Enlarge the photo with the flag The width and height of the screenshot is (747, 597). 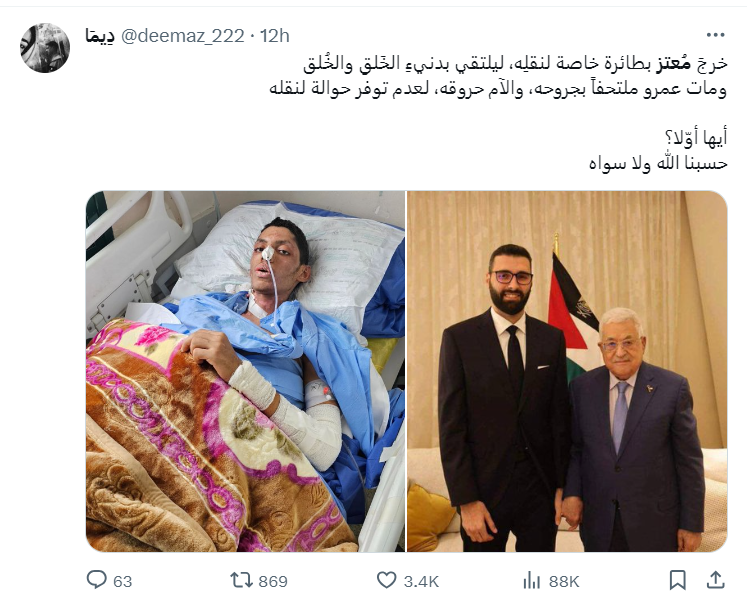click(x=567, y=371)
